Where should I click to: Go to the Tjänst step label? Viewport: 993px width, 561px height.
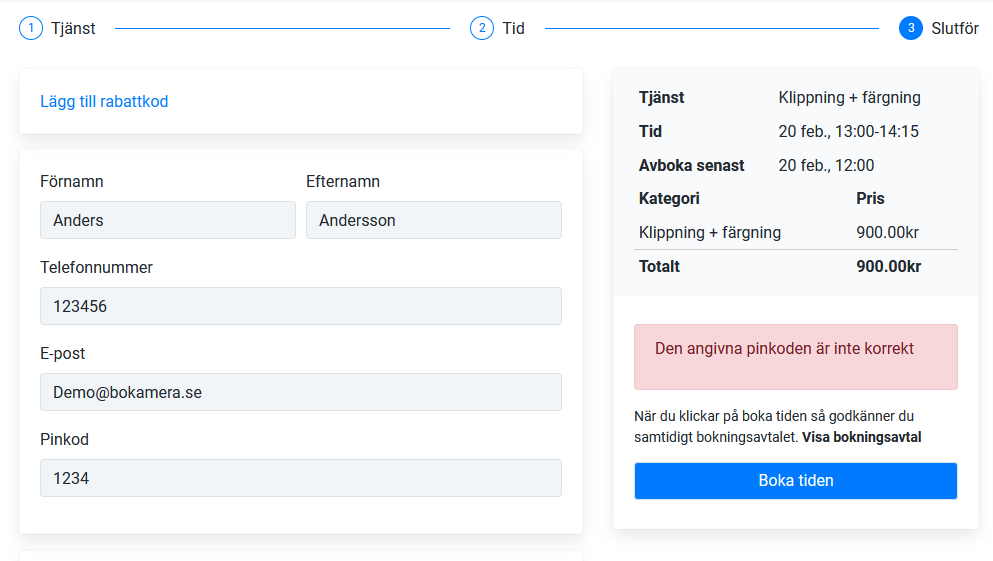73,28
